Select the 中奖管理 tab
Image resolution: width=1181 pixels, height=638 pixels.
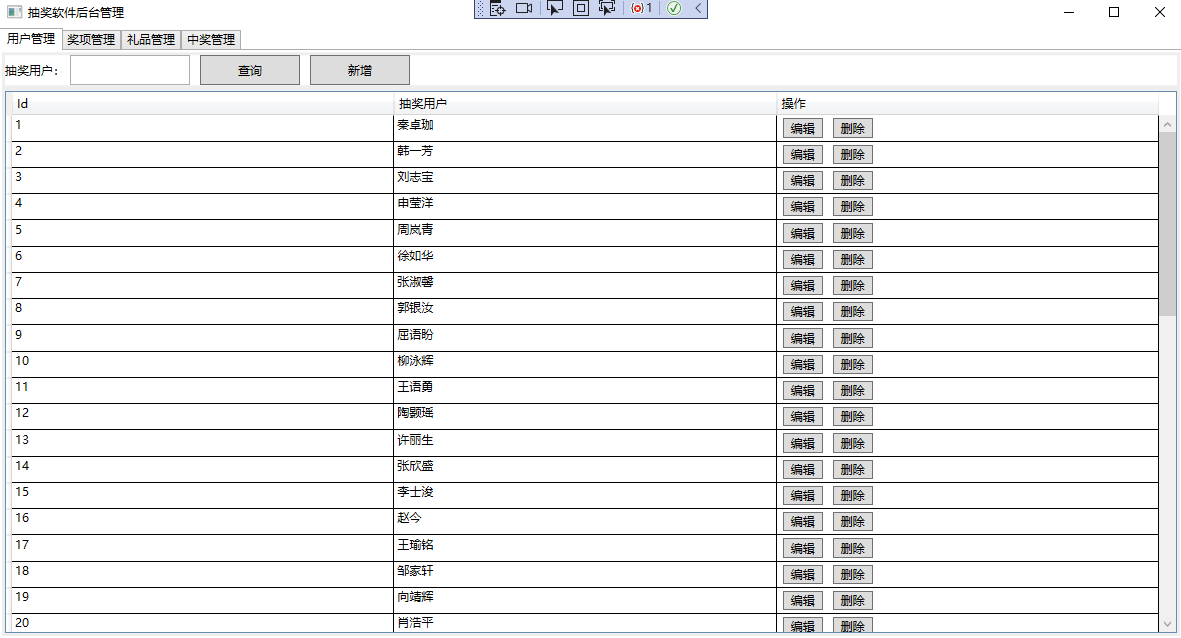click(211, 40)
